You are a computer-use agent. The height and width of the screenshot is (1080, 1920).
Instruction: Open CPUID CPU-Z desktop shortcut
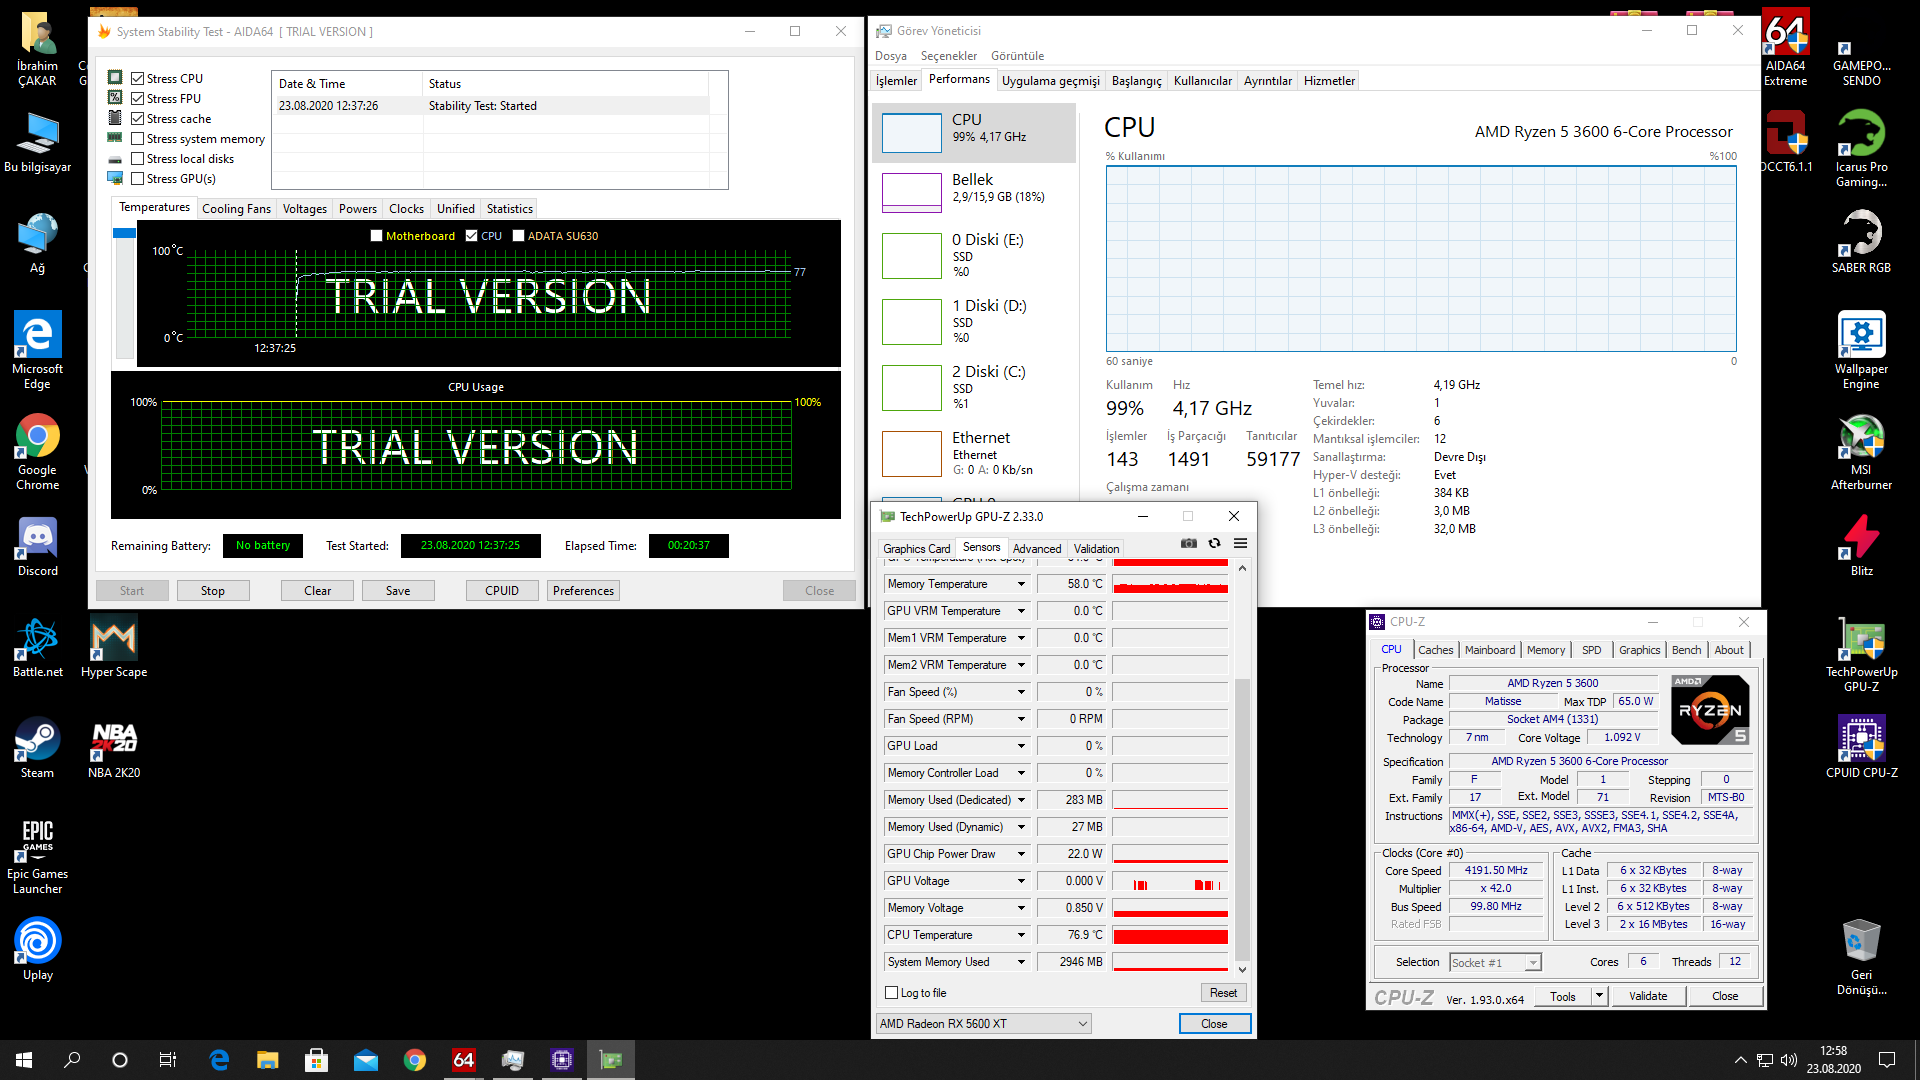1861,748
